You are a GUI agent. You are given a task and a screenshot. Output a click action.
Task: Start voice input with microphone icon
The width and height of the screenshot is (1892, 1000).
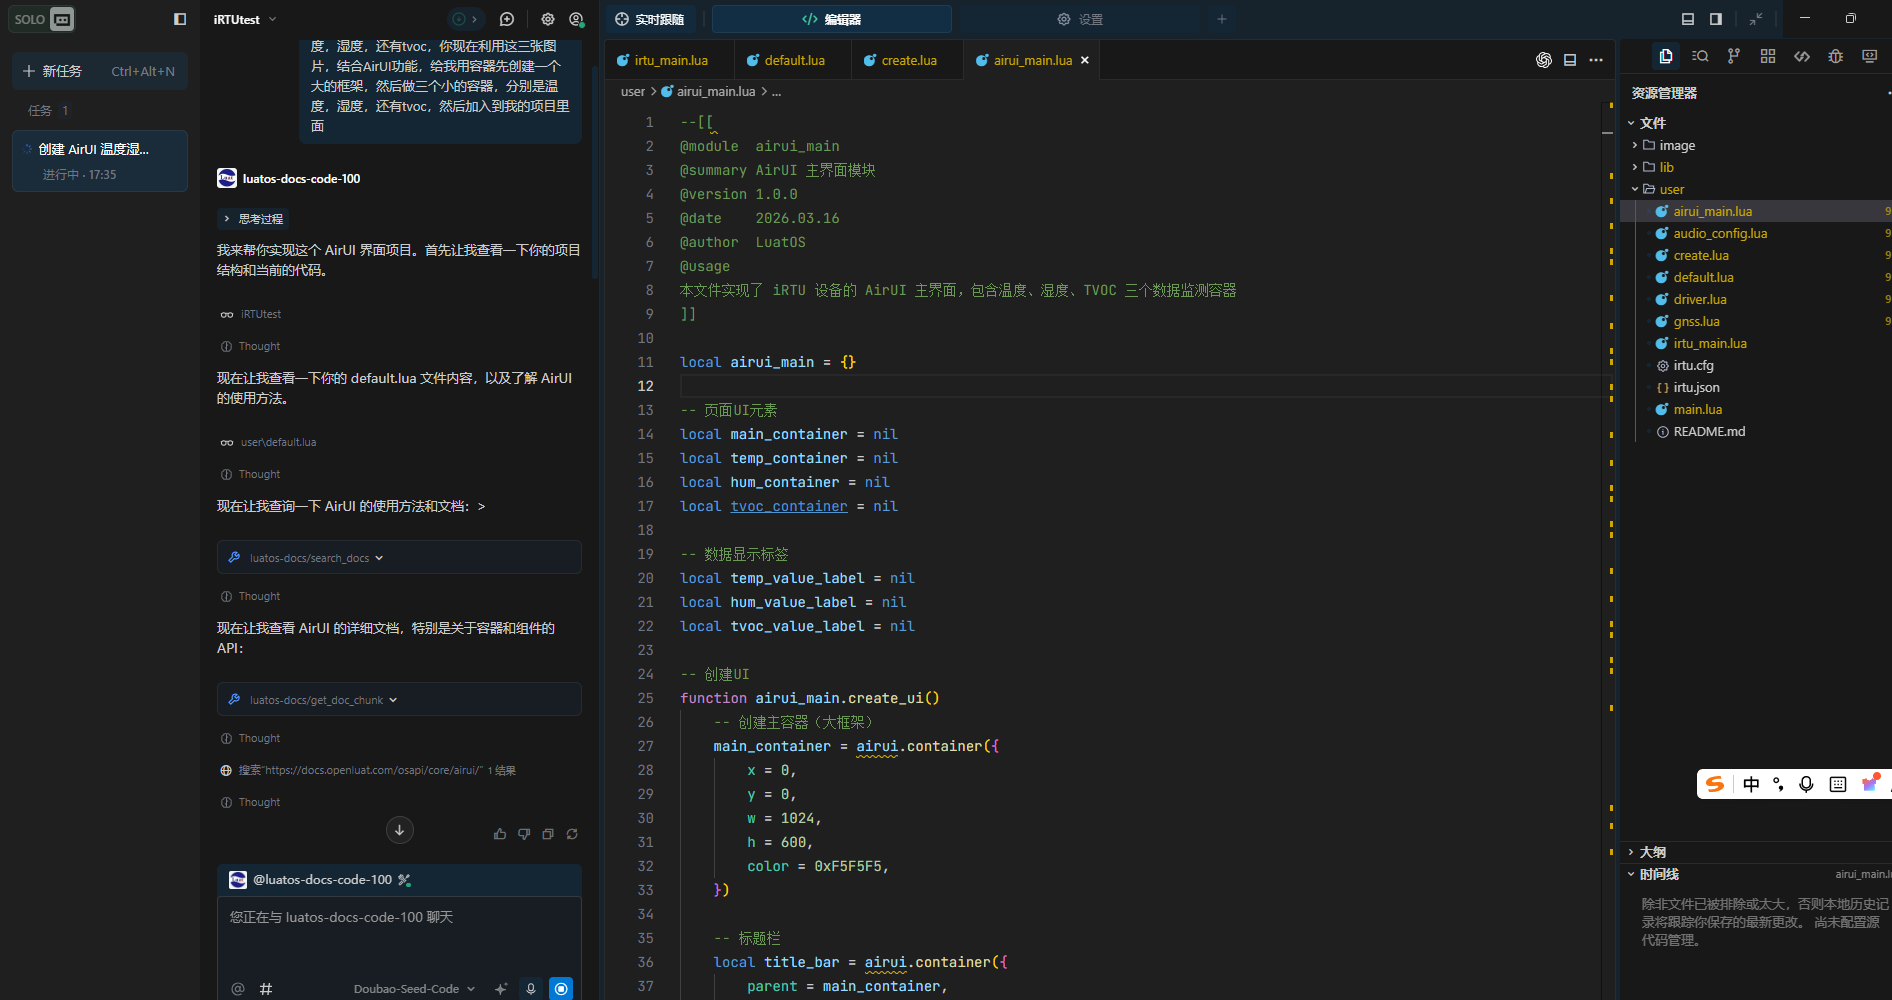[531, 989]
